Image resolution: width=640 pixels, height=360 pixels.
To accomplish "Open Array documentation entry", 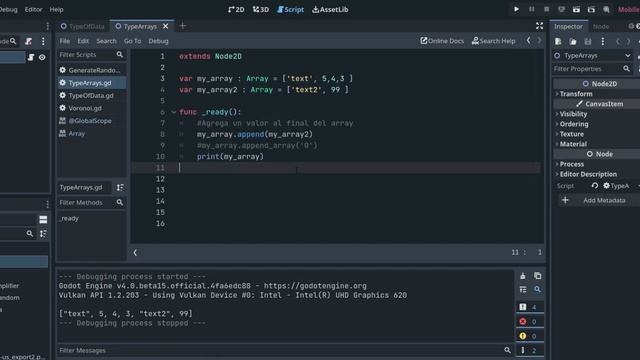I will [91, 133].
